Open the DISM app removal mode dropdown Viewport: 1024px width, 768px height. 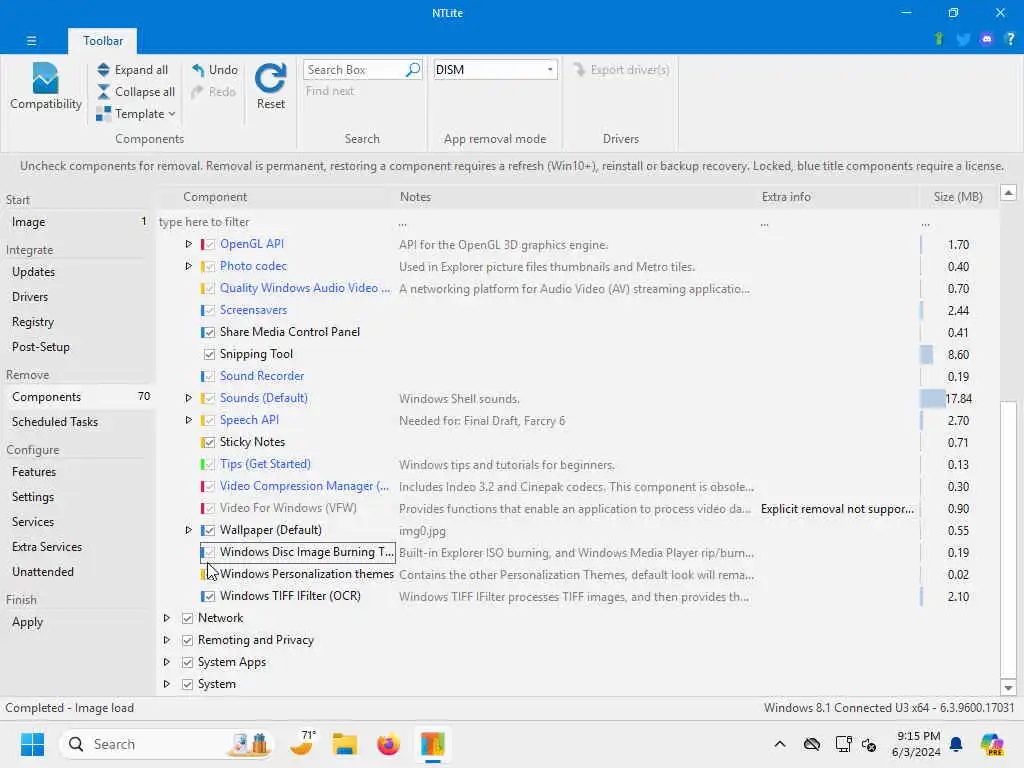pos(495,69)
